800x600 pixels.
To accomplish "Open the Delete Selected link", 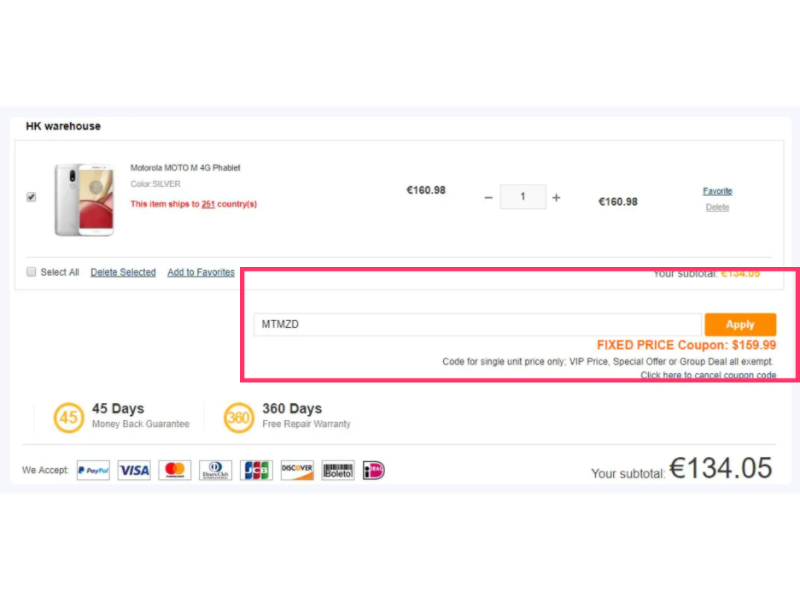I will coord(123,272).
